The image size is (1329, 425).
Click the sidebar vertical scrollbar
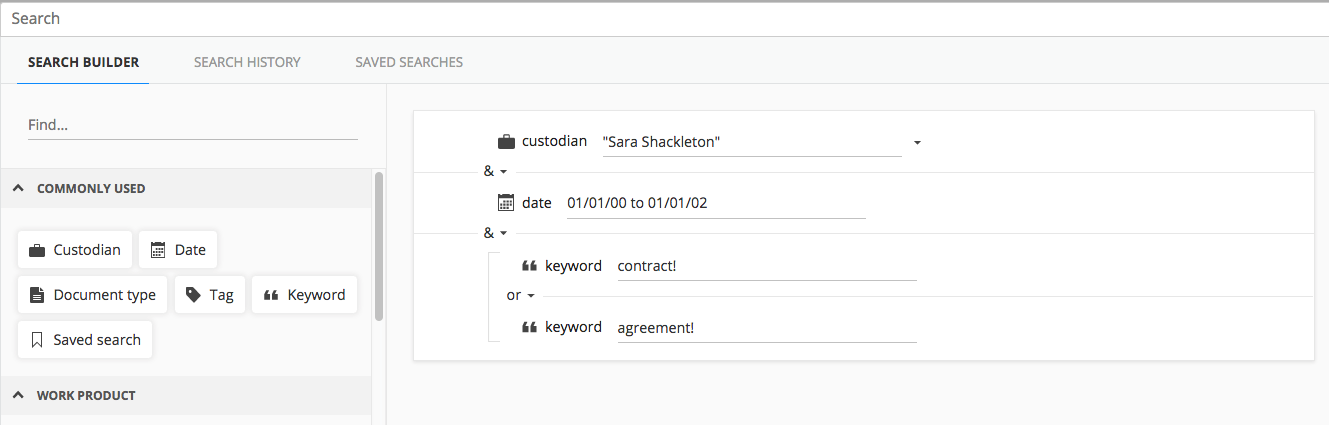pyautogui.click(x=378, y=245)
